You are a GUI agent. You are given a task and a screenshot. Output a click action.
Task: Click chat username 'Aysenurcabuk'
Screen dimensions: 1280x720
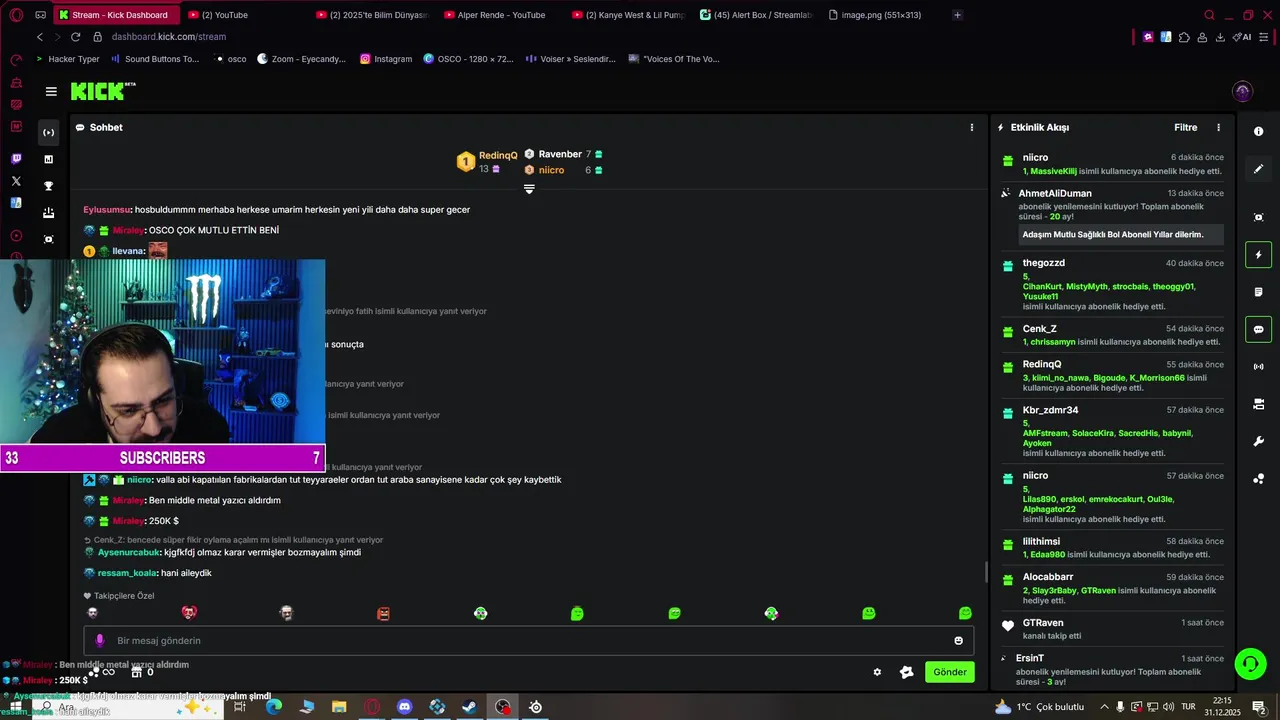tap(129, 552)
